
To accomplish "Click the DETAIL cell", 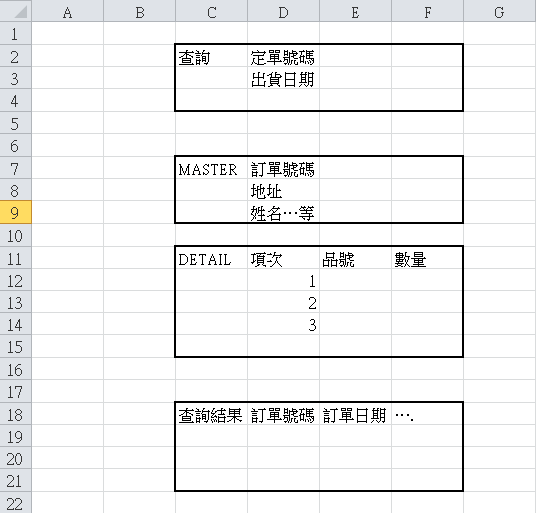I will [212, 258].
